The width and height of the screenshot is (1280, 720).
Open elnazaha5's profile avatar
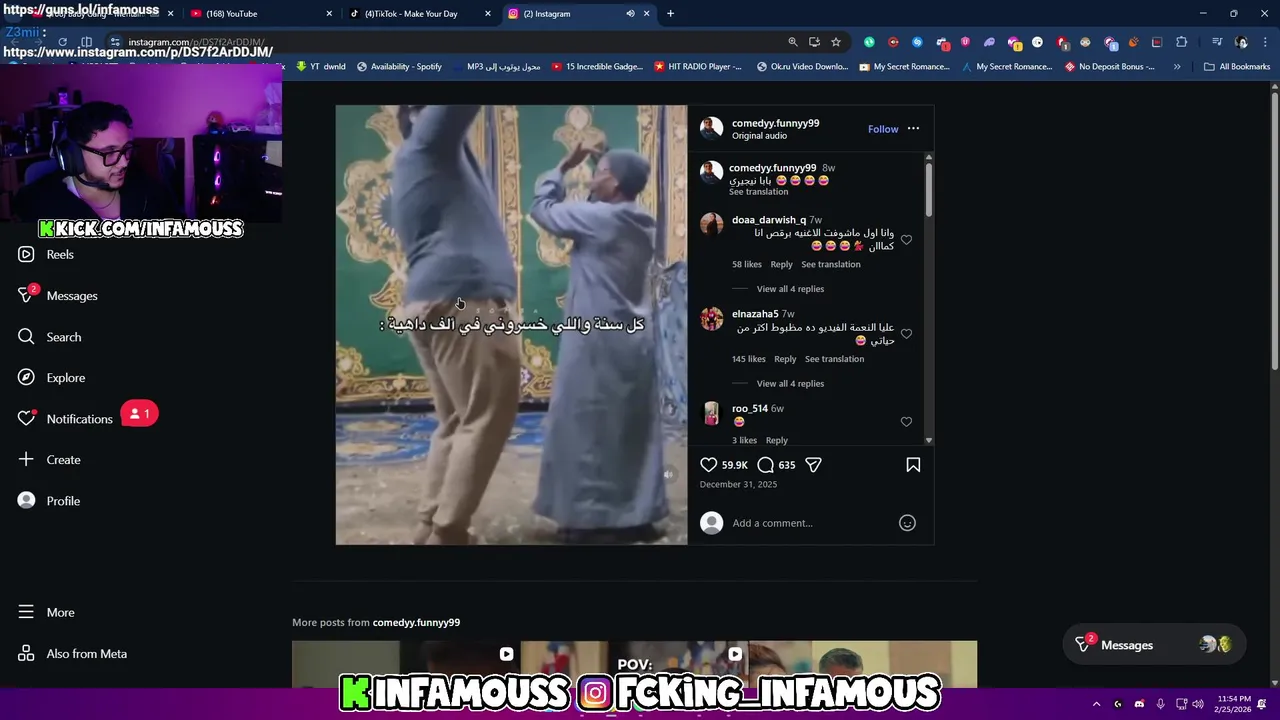[711, 319]
